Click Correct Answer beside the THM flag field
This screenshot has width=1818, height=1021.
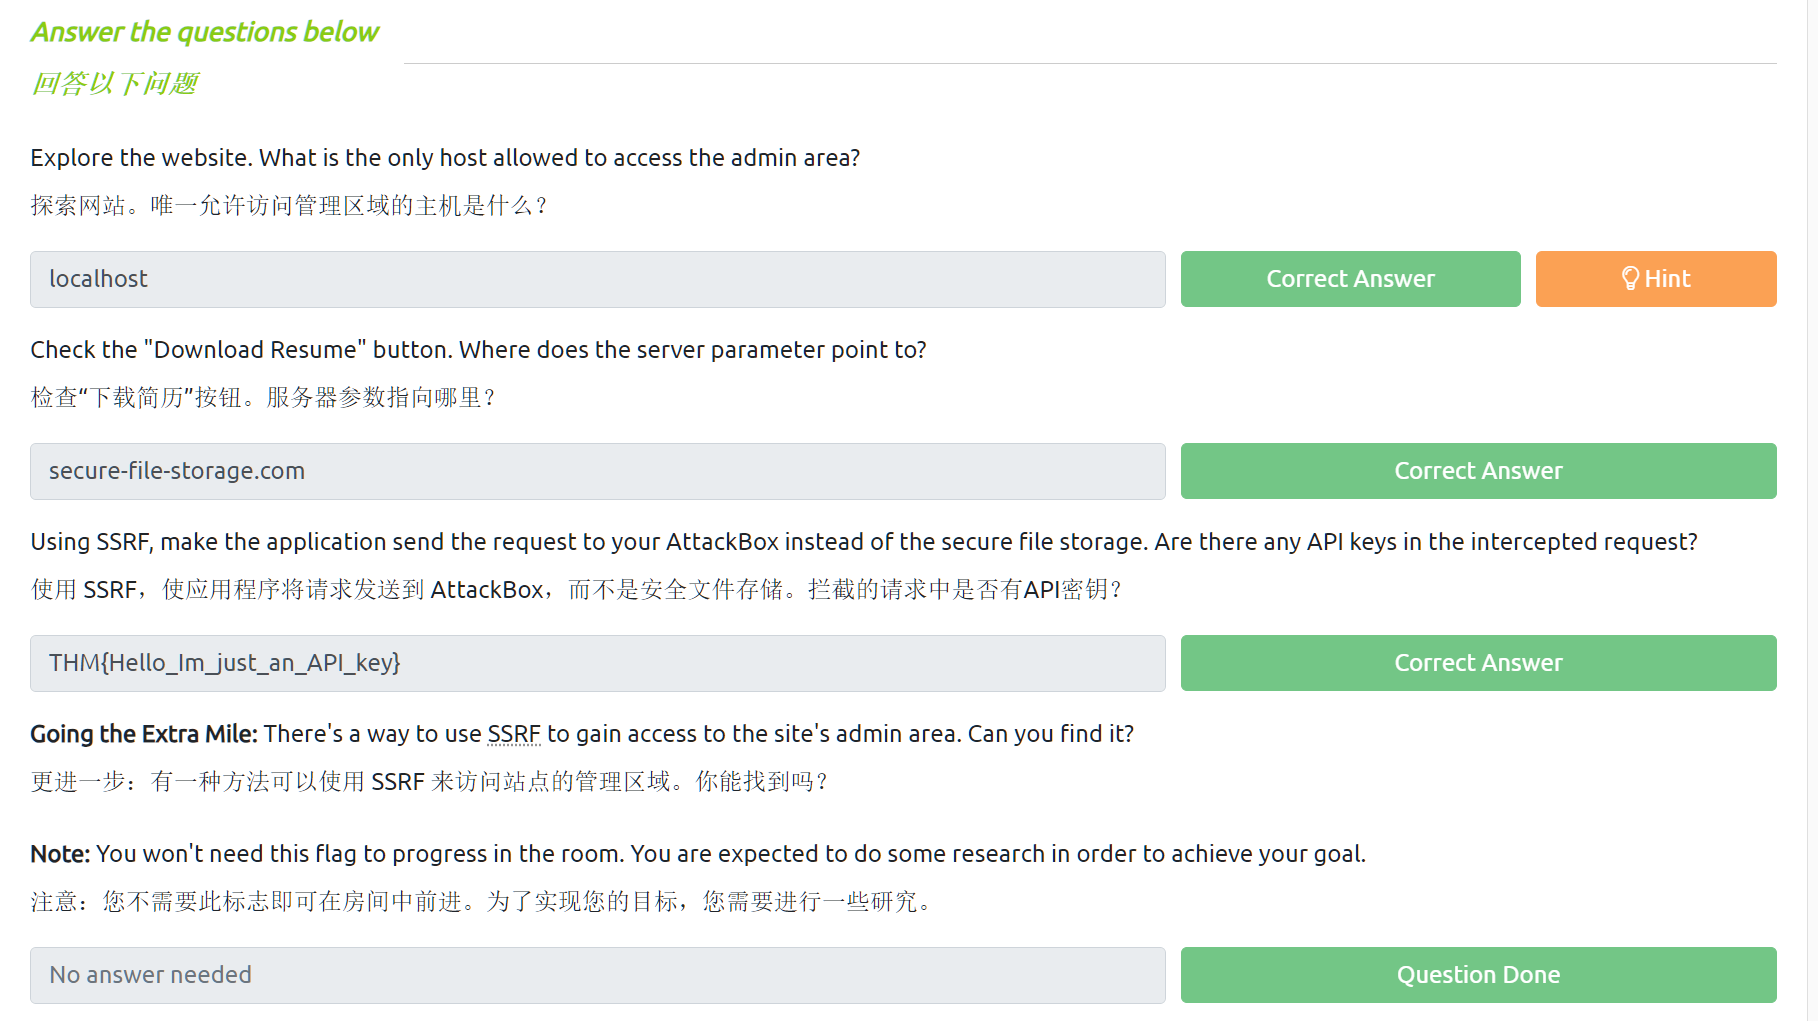point(1478,663)
